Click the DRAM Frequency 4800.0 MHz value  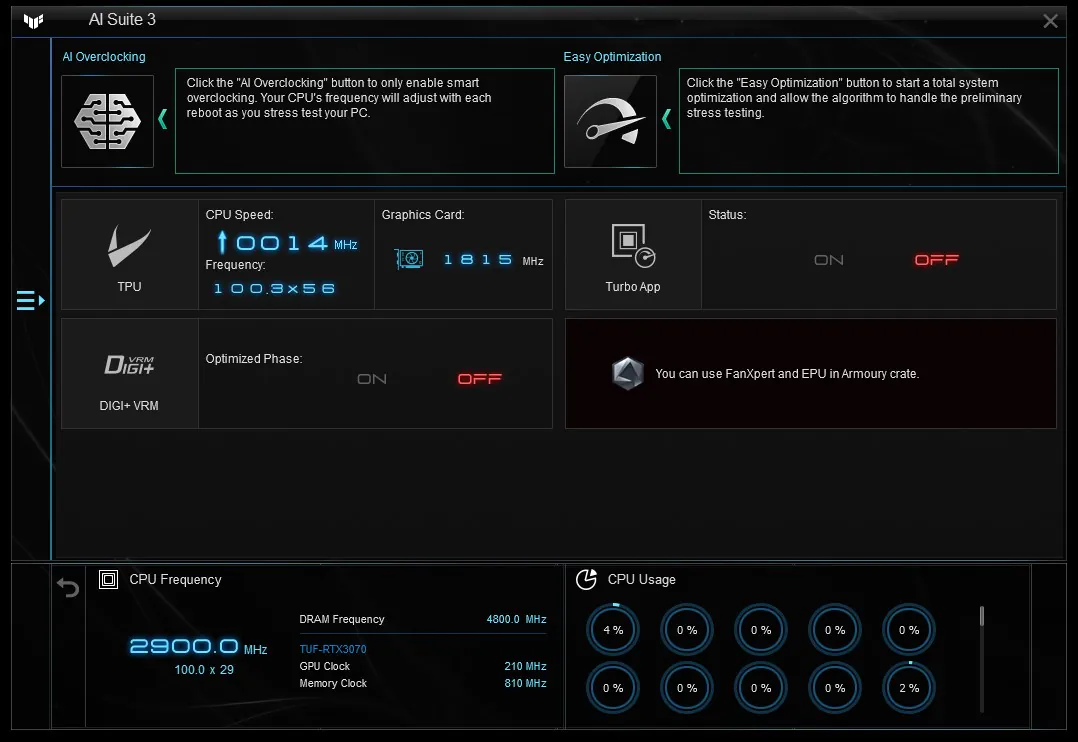tap(516, 620)
